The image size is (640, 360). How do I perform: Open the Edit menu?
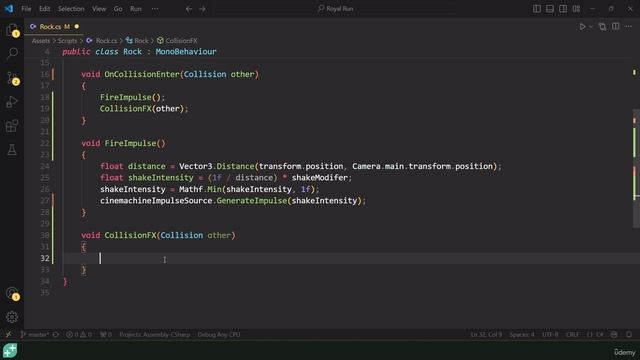tap(44, 9)
